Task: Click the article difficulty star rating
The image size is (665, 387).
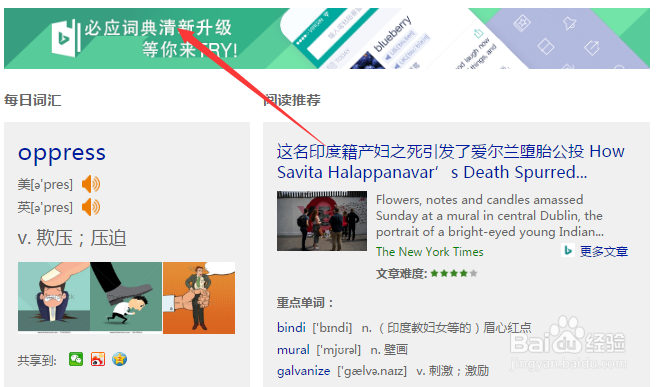Action: coord(454,273)
